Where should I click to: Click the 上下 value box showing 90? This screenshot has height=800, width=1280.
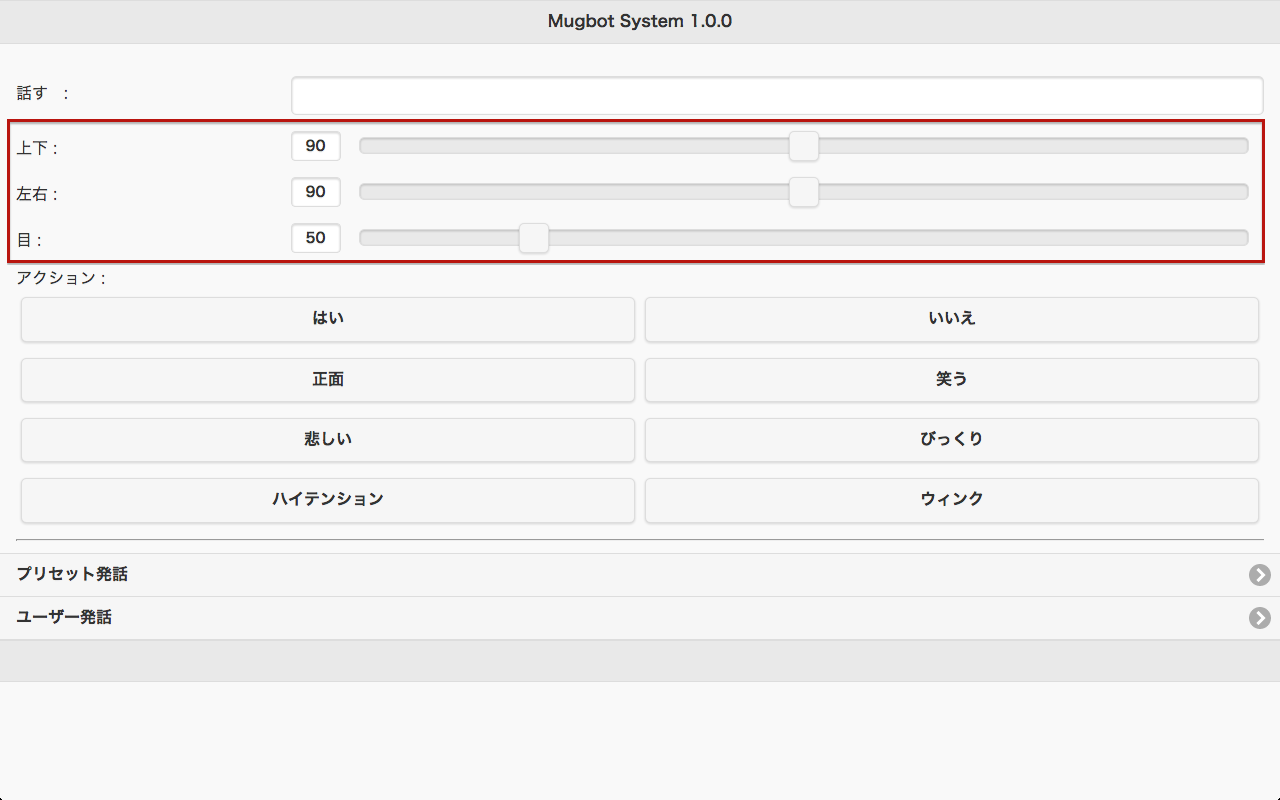(x=316, y=146)
